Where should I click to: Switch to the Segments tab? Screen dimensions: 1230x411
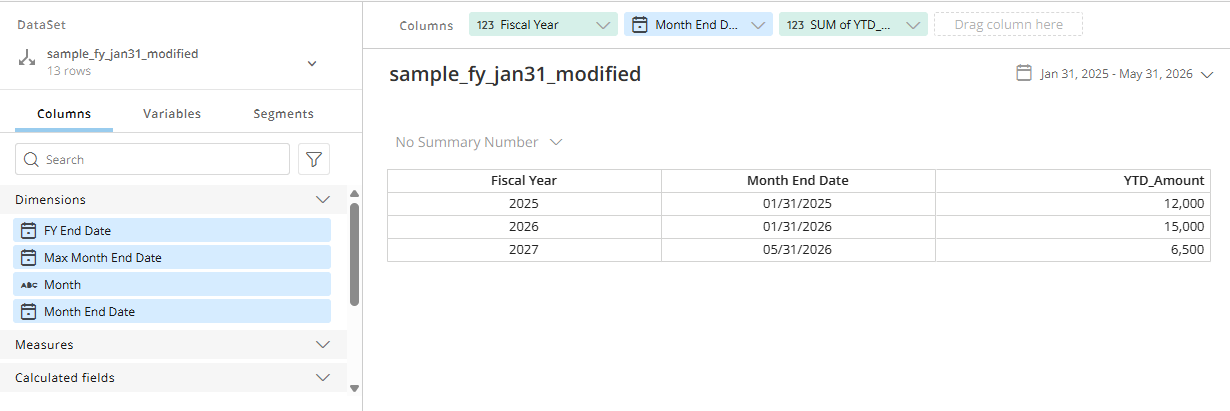[x=283, y=114]
